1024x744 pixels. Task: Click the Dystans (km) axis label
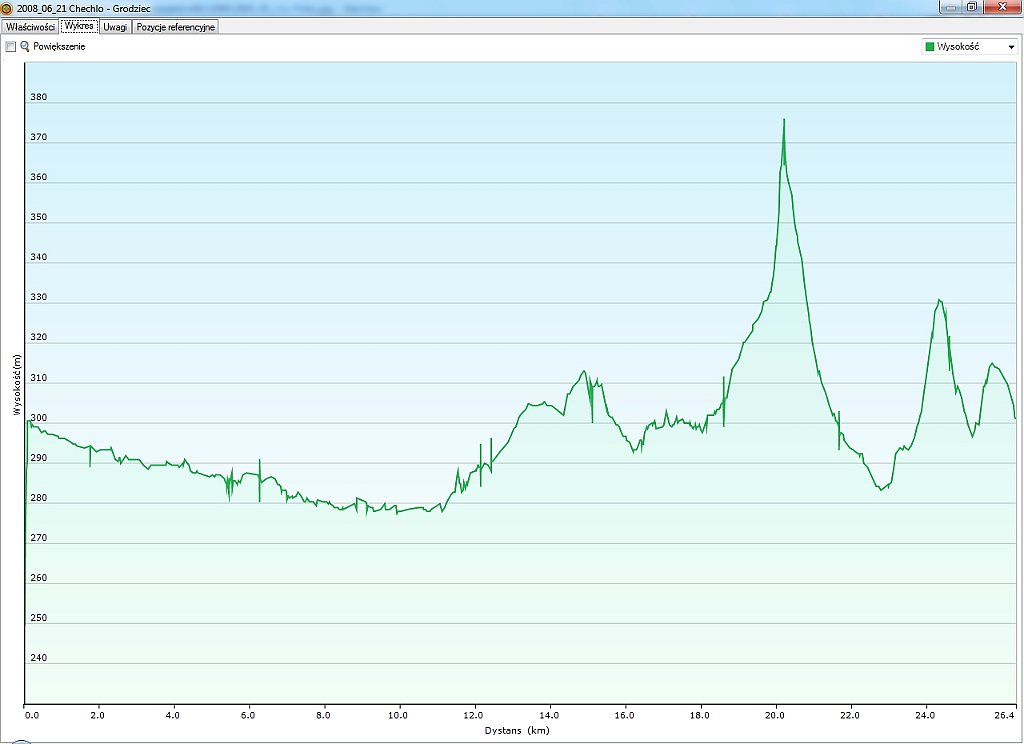click(517, 731)
